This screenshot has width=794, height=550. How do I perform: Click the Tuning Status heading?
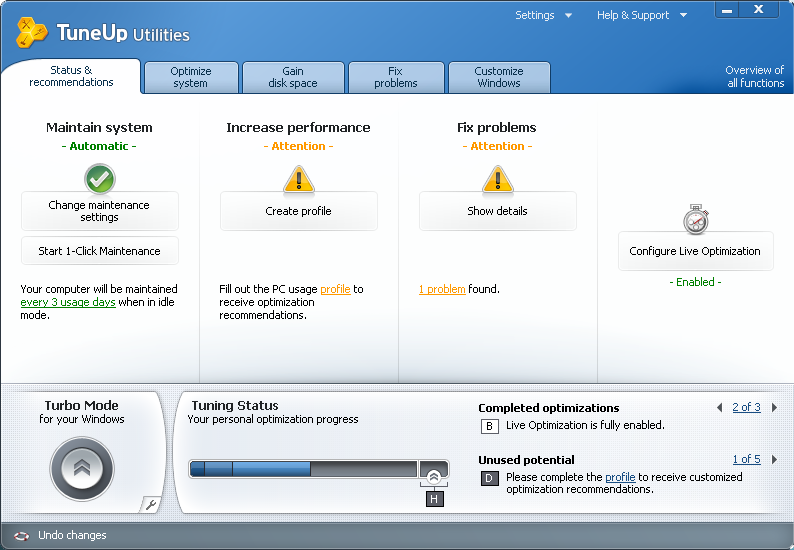[x=235, y=406]
